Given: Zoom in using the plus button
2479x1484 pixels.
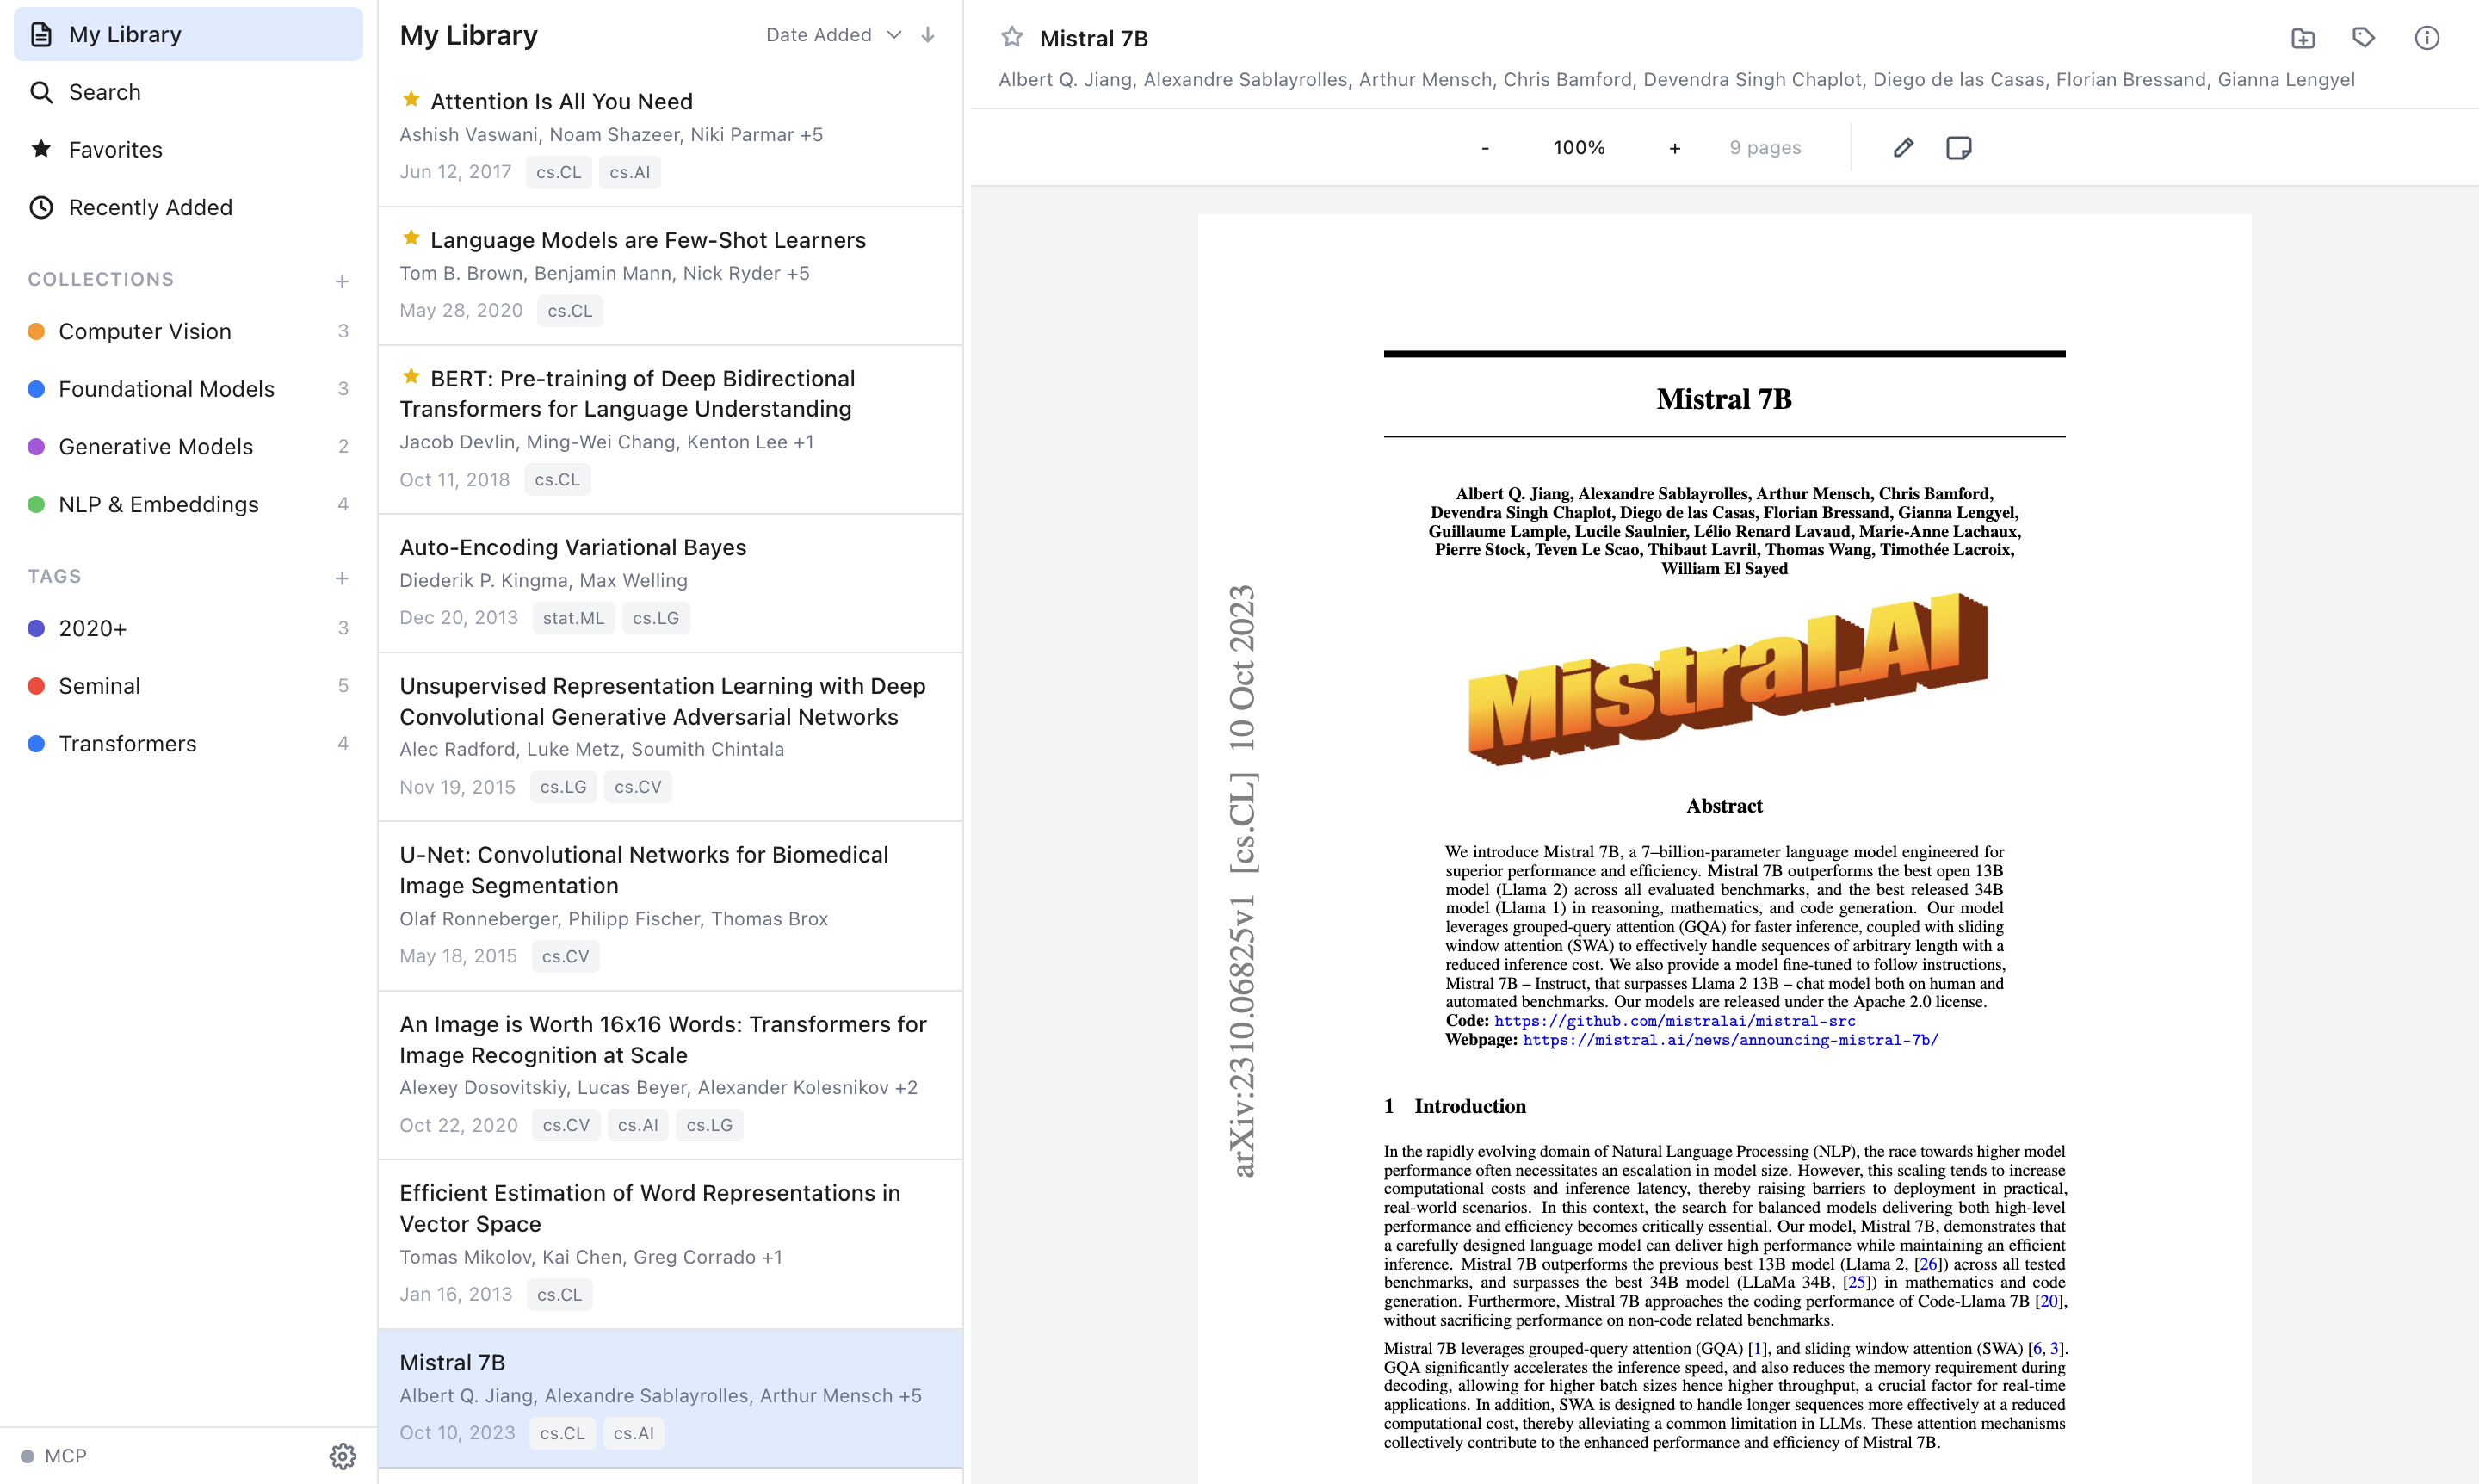Looking at the screenshot, I should coord(1674,147).
